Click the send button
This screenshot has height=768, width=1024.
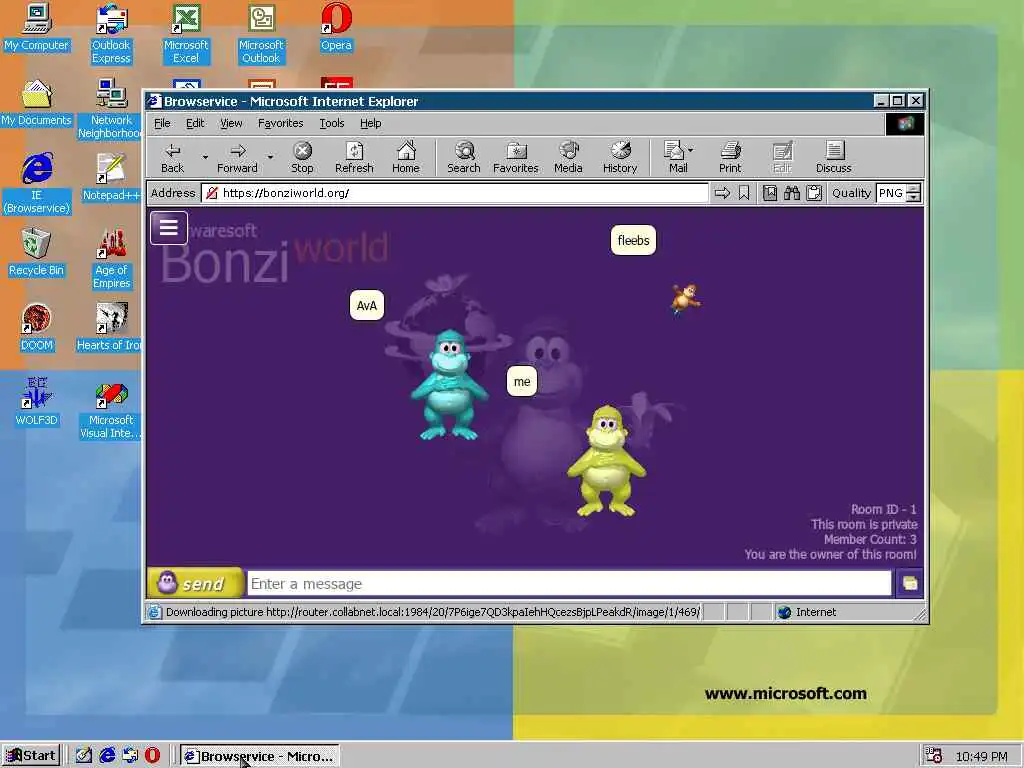[x=195, y=583]
